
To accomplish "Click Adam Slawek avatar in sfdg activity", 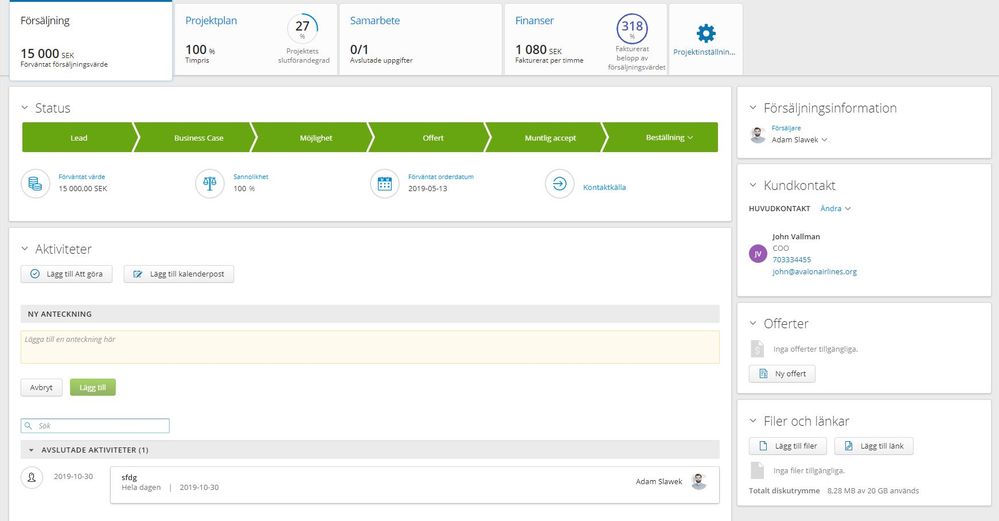I will tap(699, 482).
